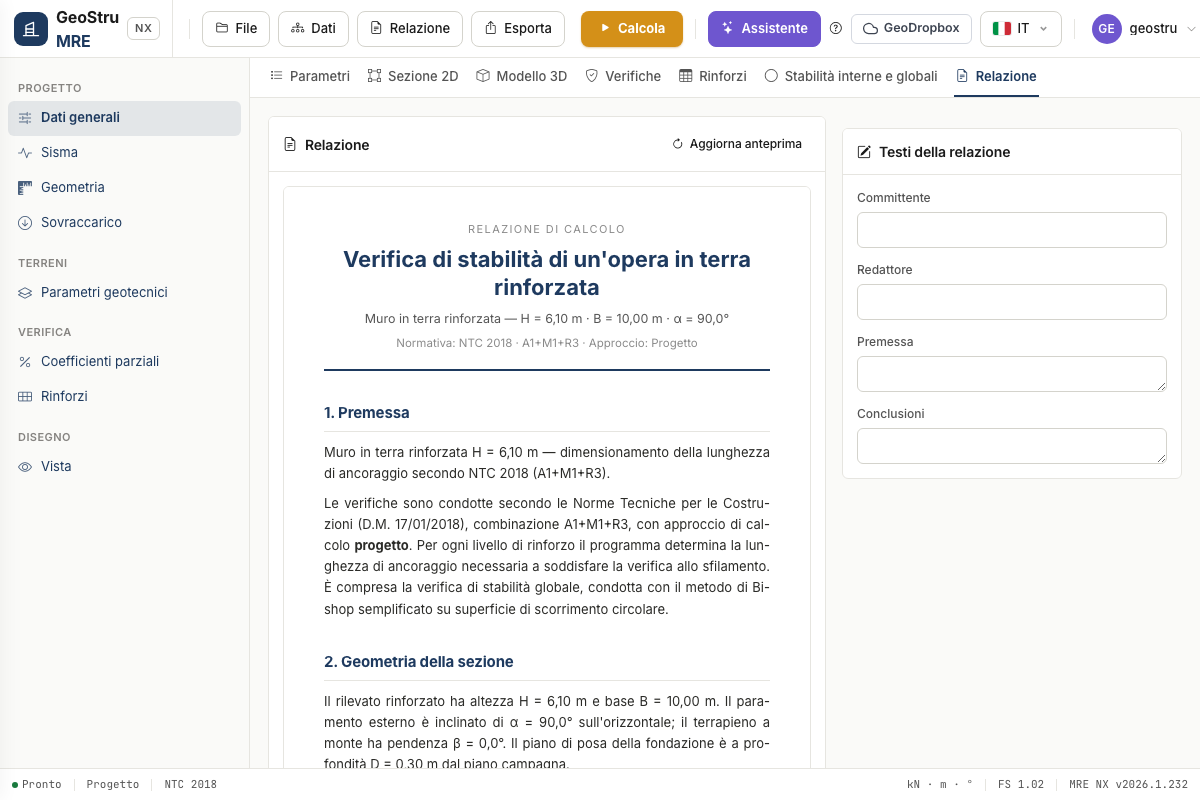
Task: Click the Testi della relazione edit icon
Action: point(865,152)
